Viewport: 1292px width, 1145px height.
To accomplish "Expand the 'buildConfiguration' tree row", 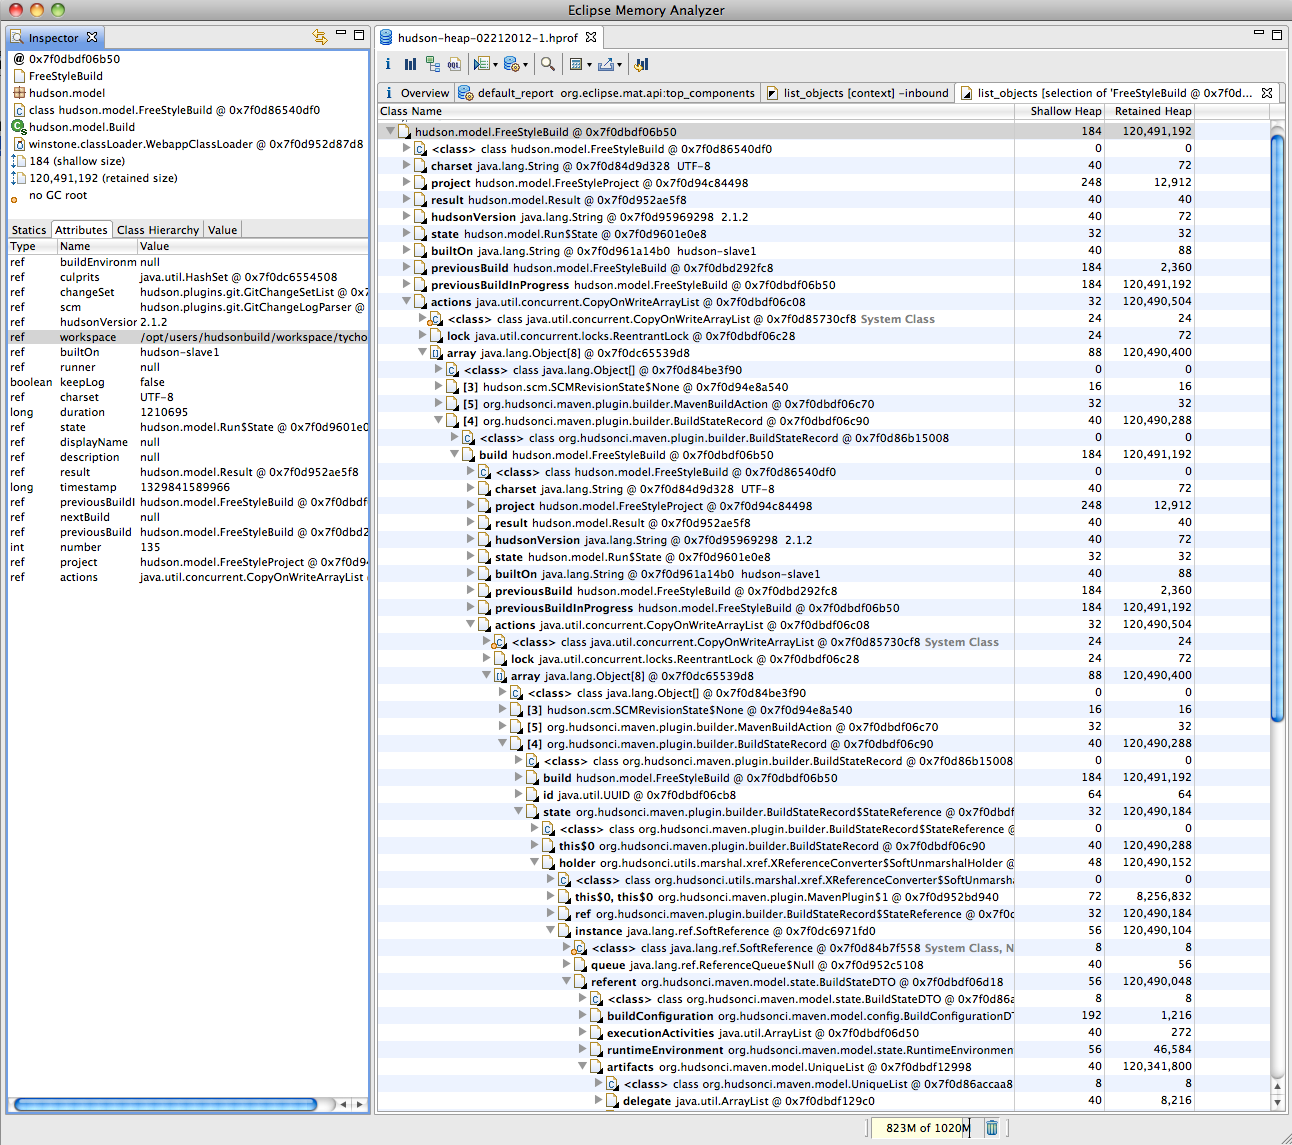I will pyautogui.click(x=582, y=1015).
